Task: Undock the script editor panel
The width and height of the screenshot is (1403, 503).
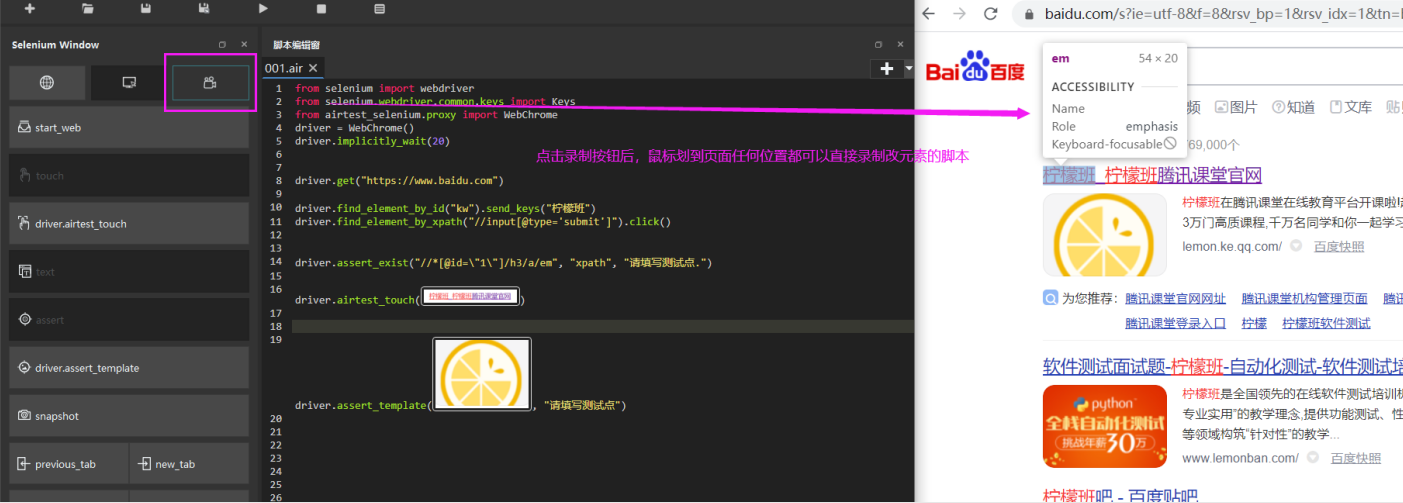Action: tap(878, 45)
